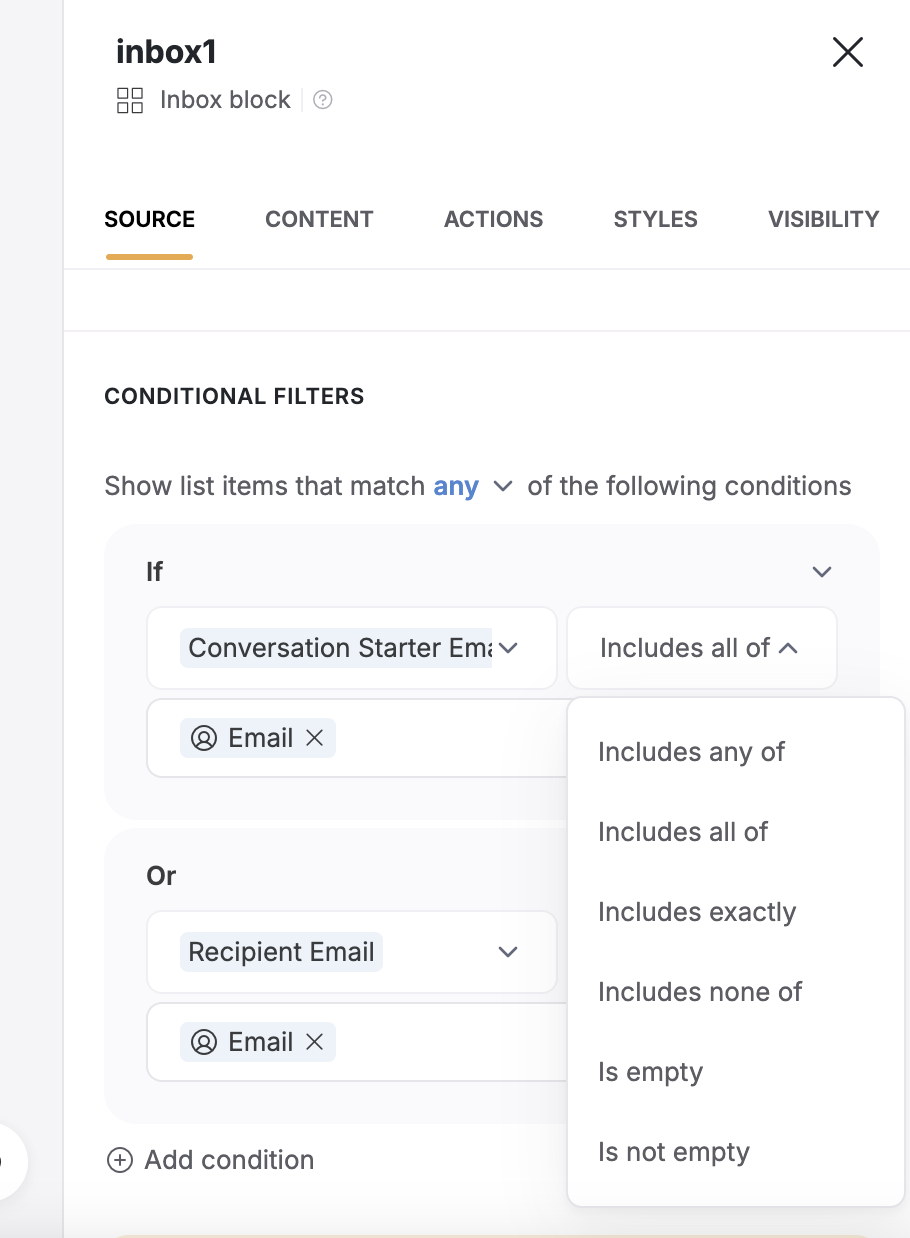This screenshot has width=910, height=1238.
Task: Click the plus icon for Add condition
Action: [120, 1160]
